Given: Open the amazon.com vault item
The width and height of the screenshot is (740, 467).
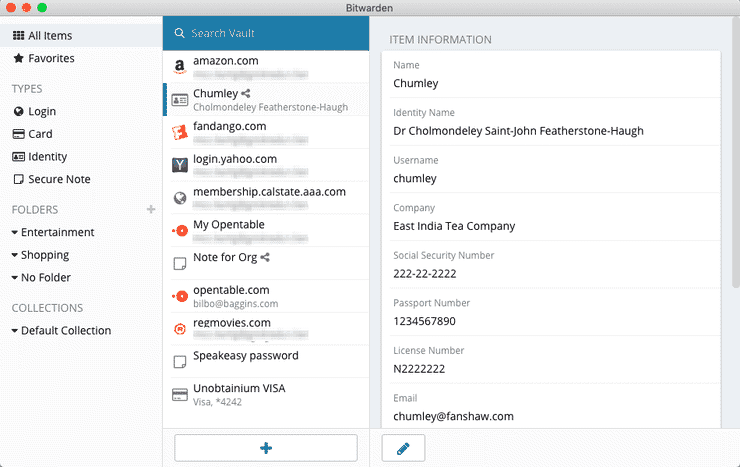Looking at the screenshot, I should [x=266, y=67].
